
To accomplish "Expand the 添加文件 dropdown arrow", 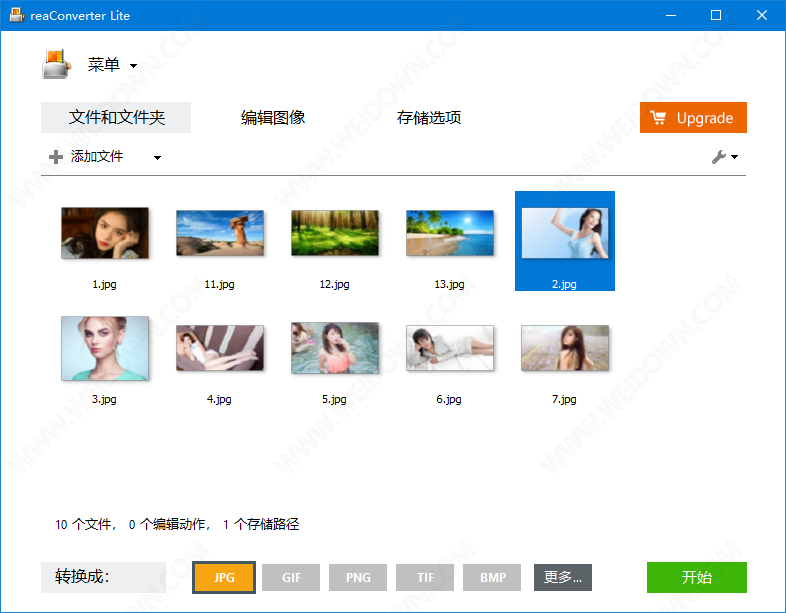I will (x=157, y=157).
